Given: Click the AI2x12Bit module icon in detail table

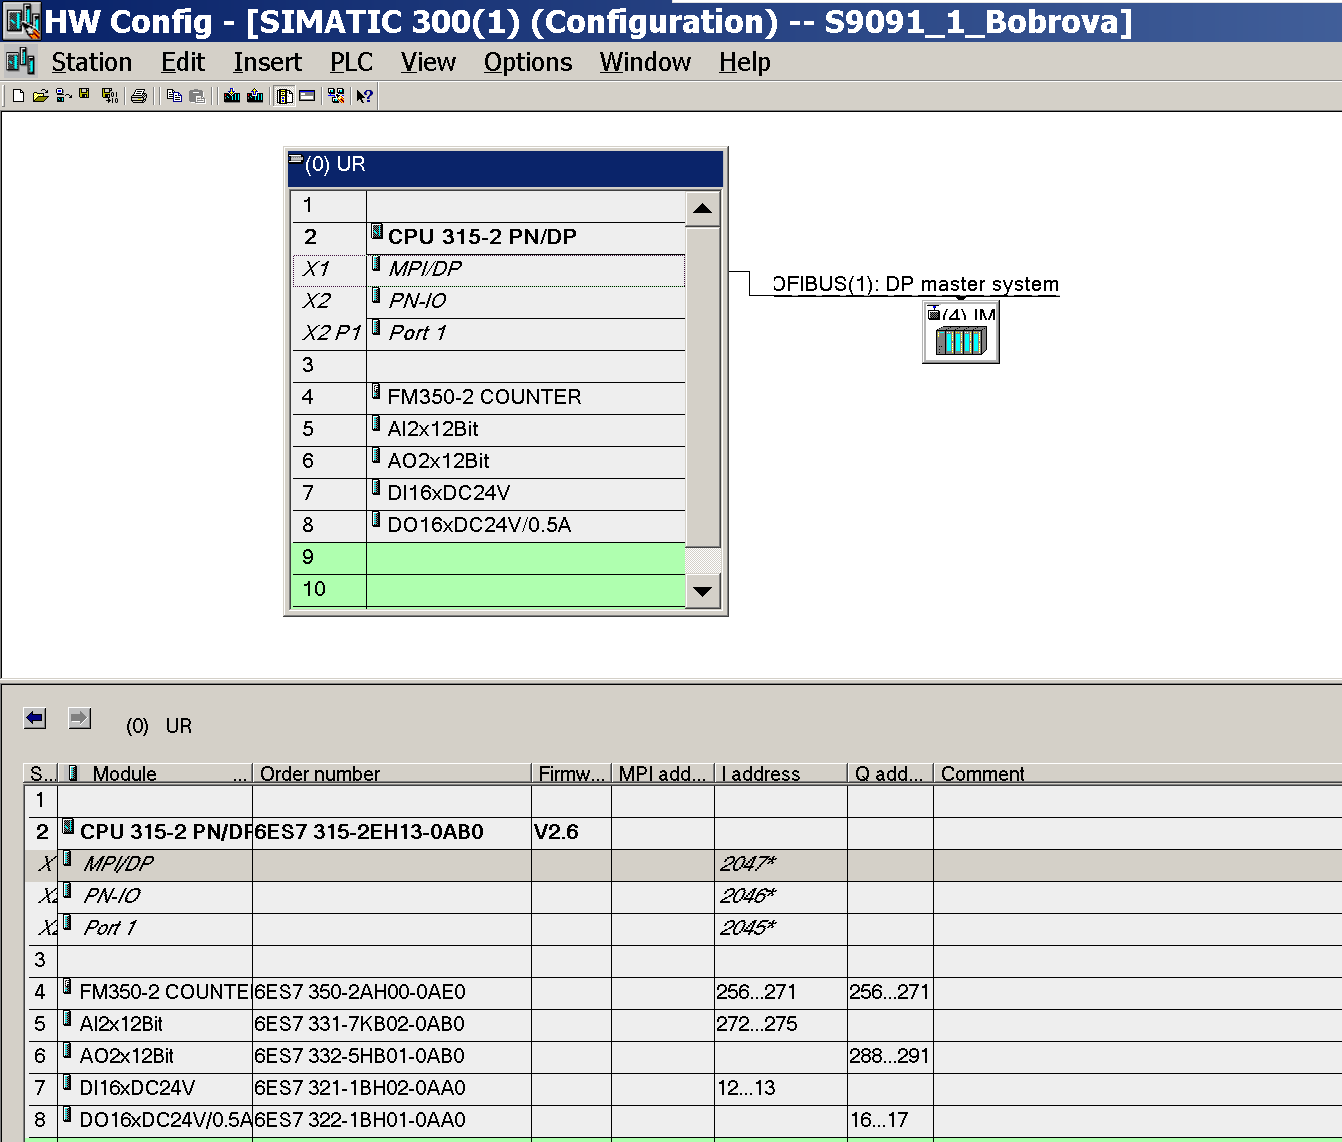Looking at the screenshot, I should tap(67, 1019).
